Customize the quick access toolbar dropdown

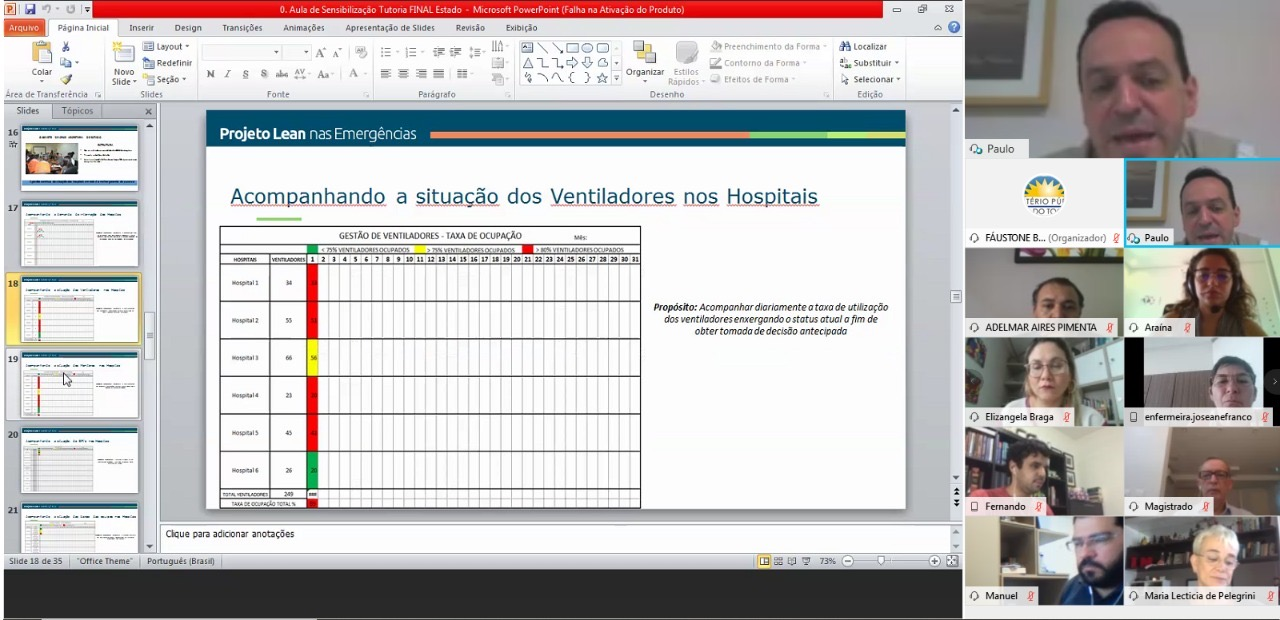pyautogui.click(x=87, y=9)
